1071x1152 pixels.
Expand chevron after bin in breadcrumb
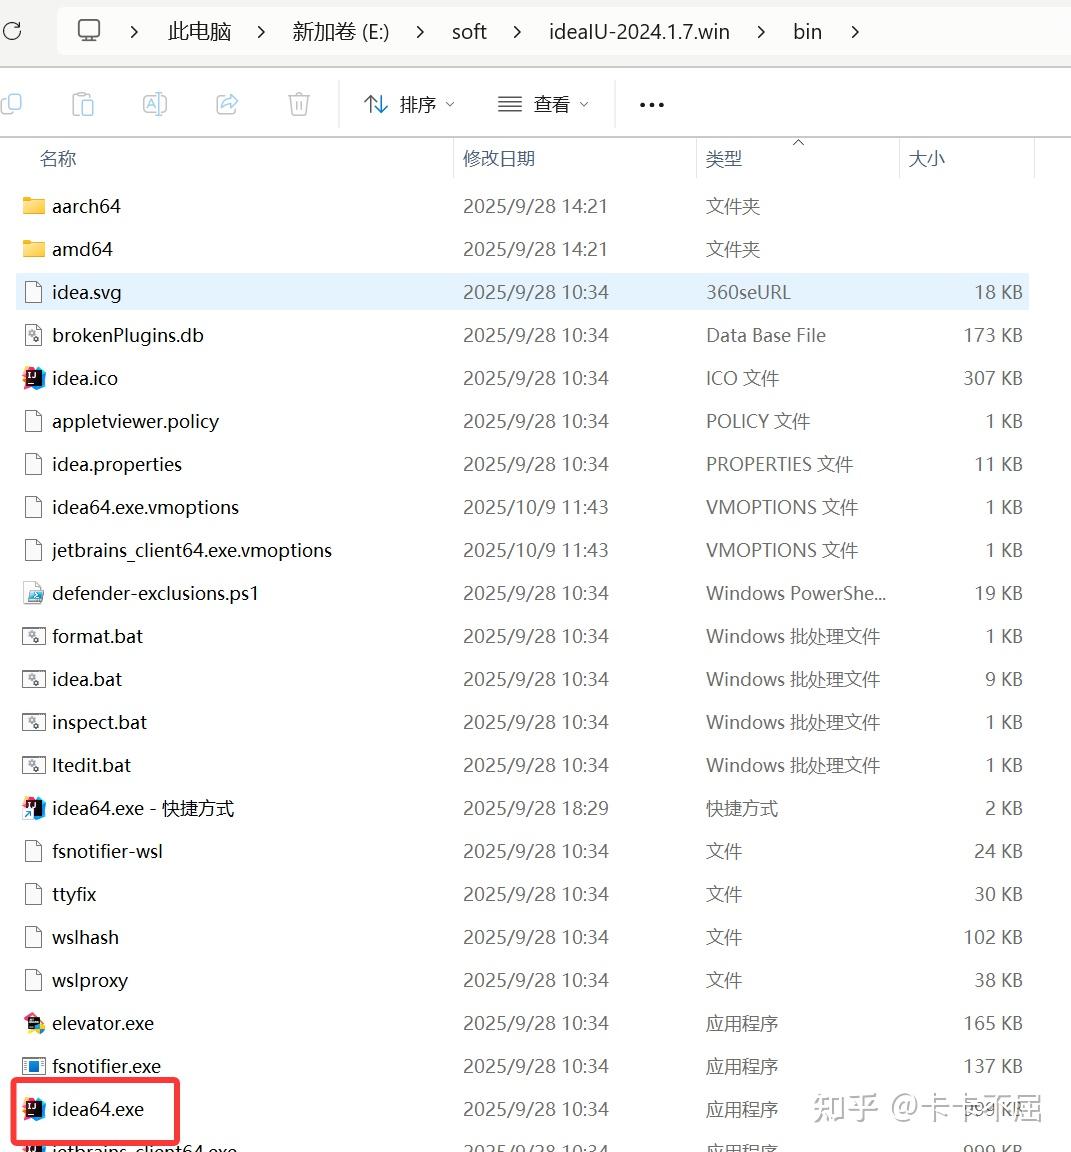click(855, 32)
